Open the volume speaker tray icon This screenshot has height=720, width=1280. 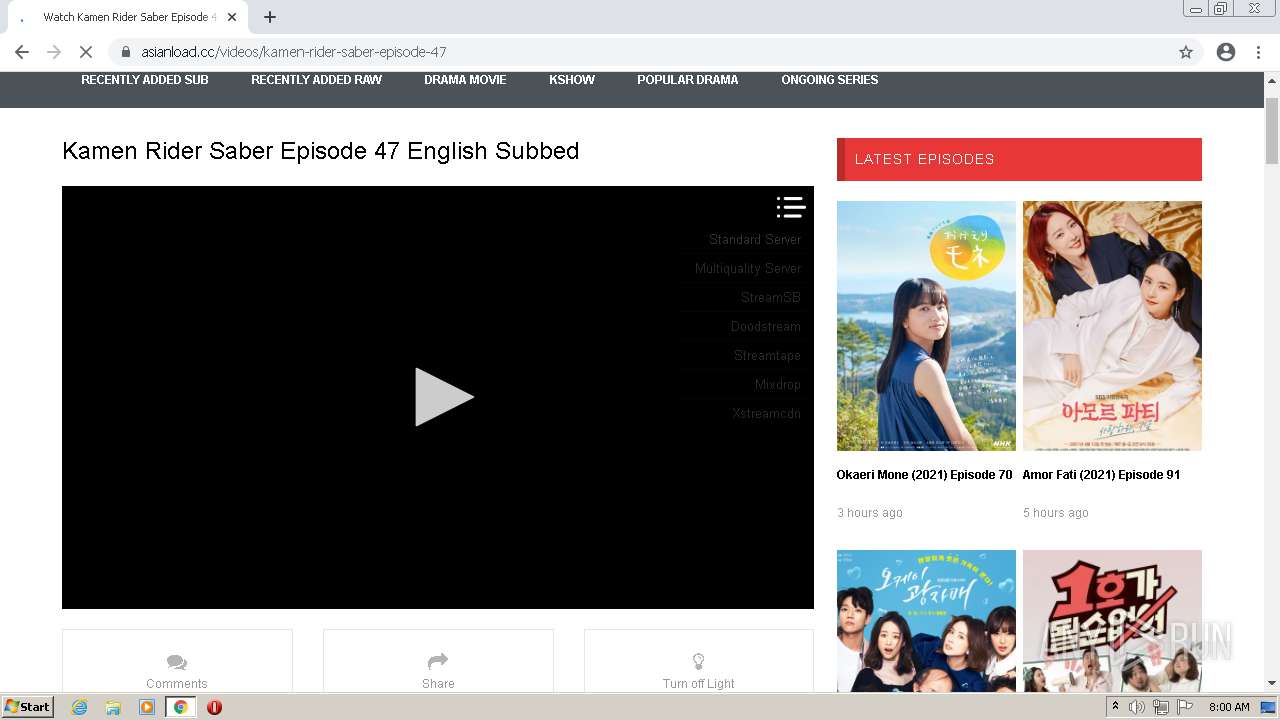click(1137, 707)
